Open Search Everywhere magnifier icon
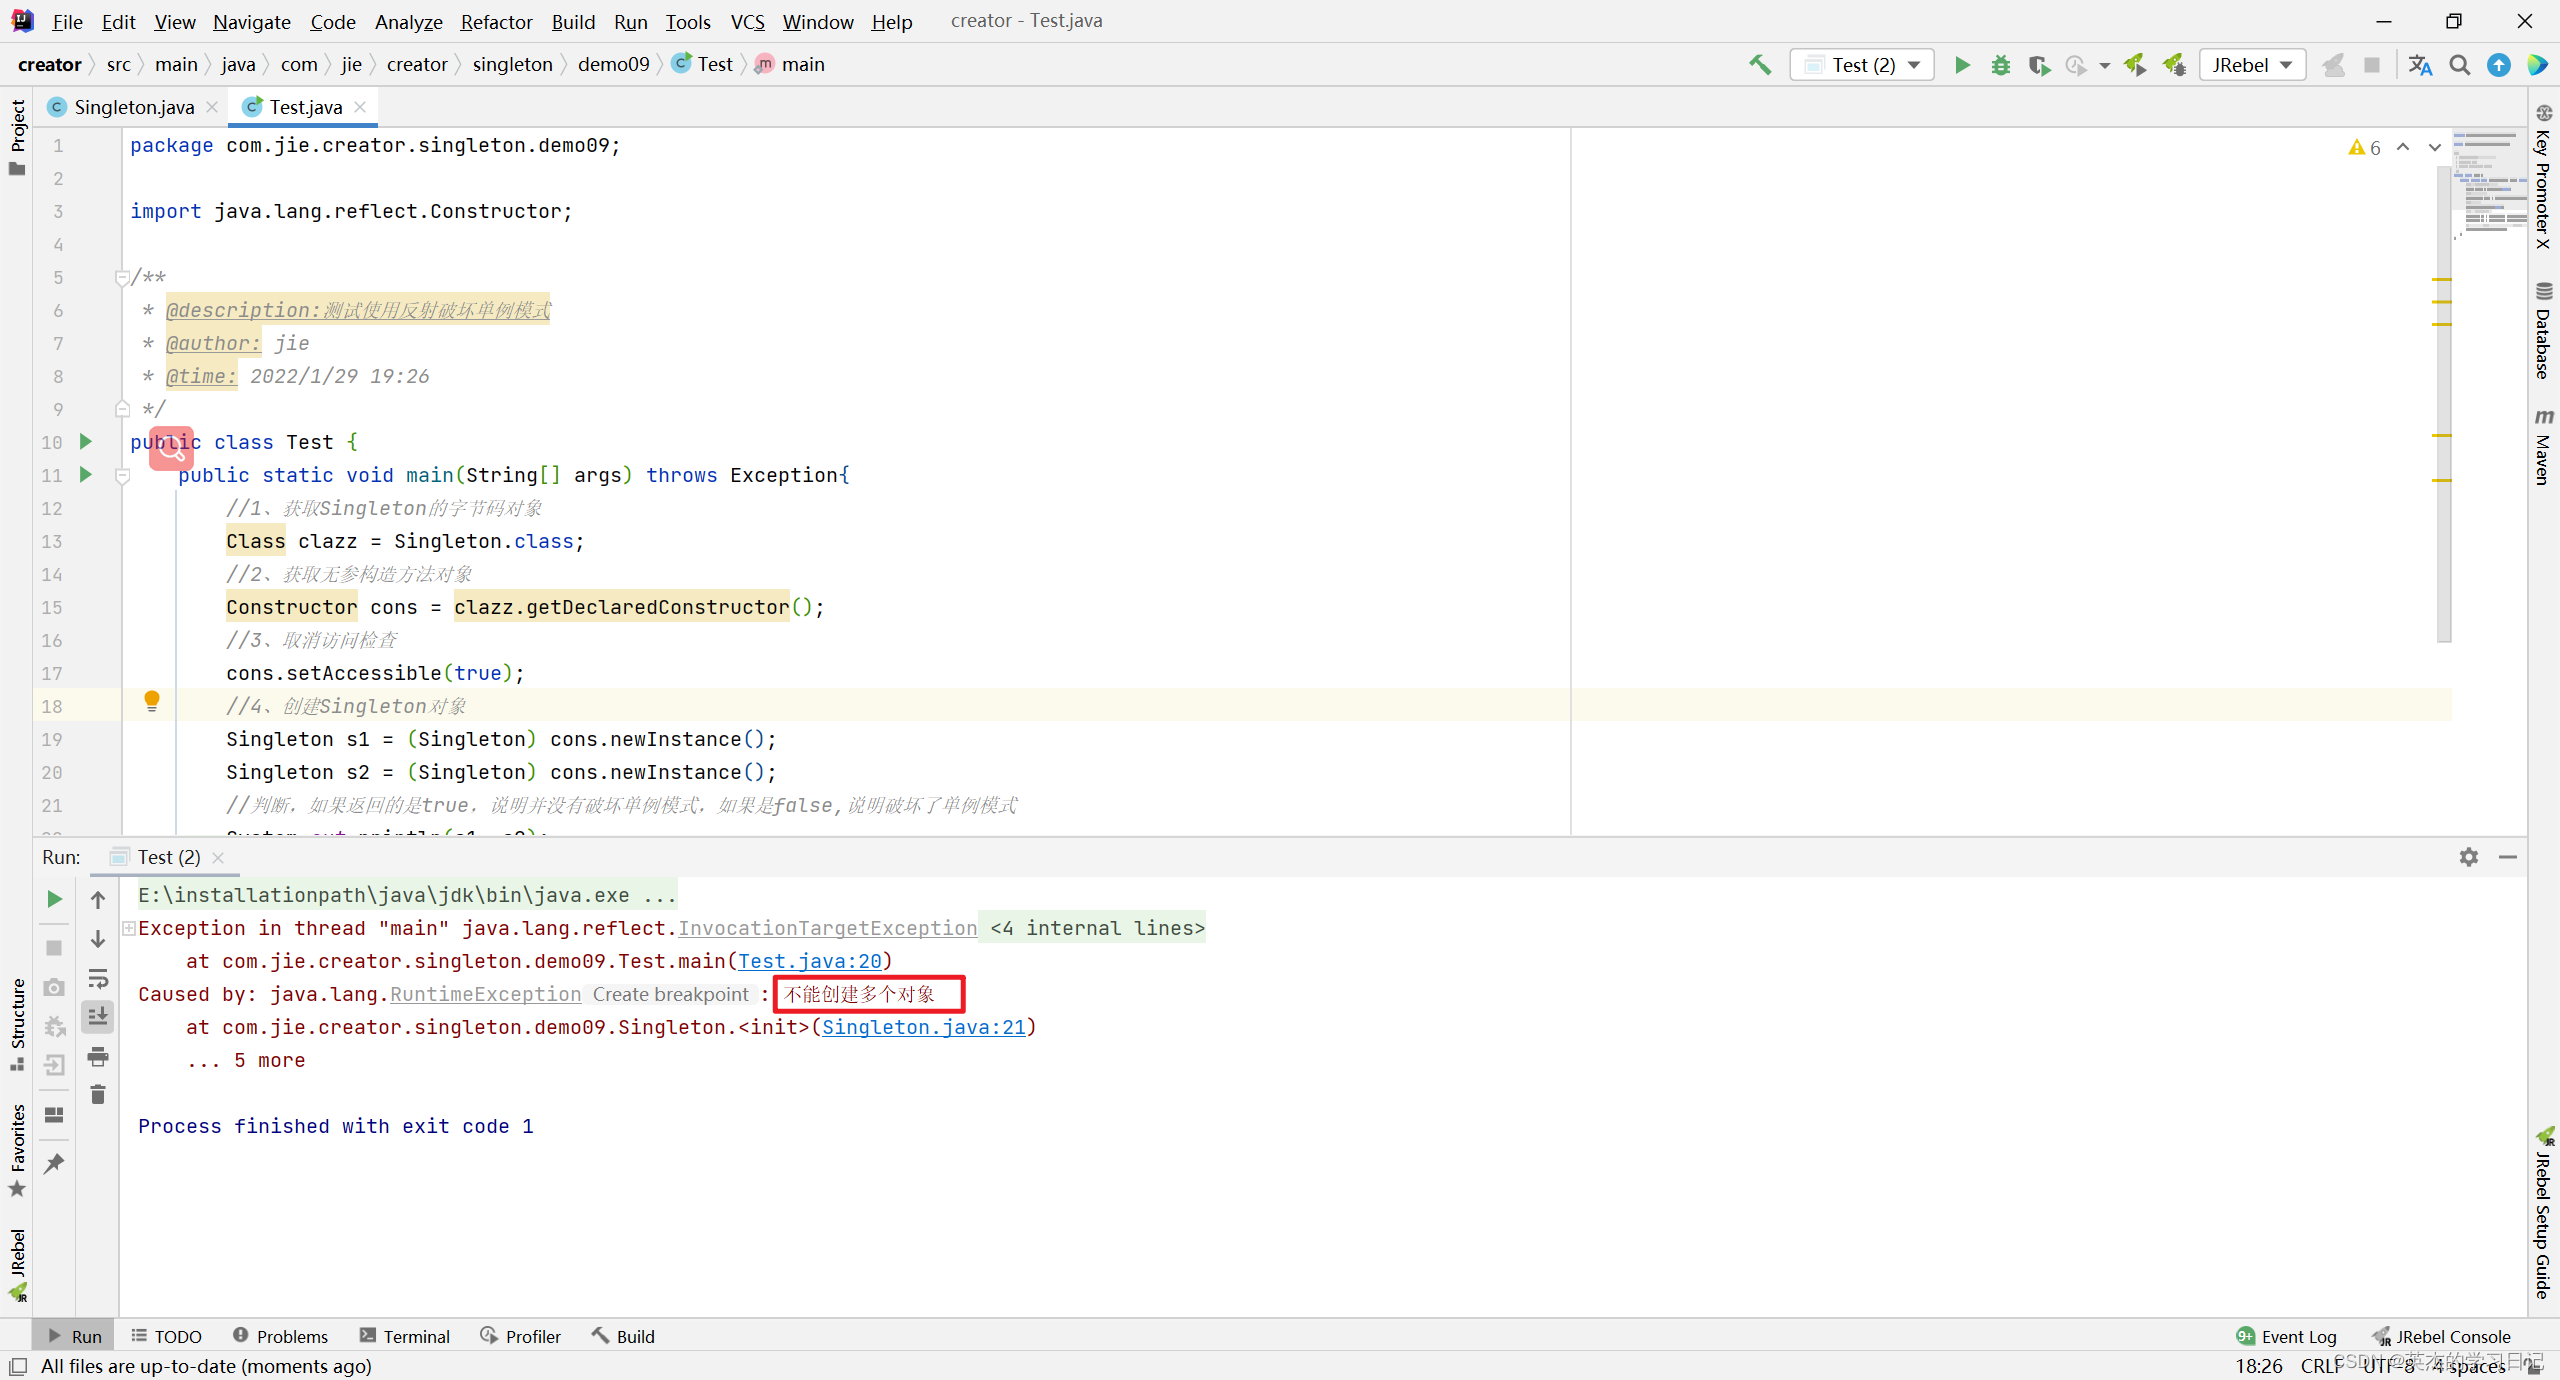The height and width of the screenshot is (1380, 2560). [x=2459, y=65]
